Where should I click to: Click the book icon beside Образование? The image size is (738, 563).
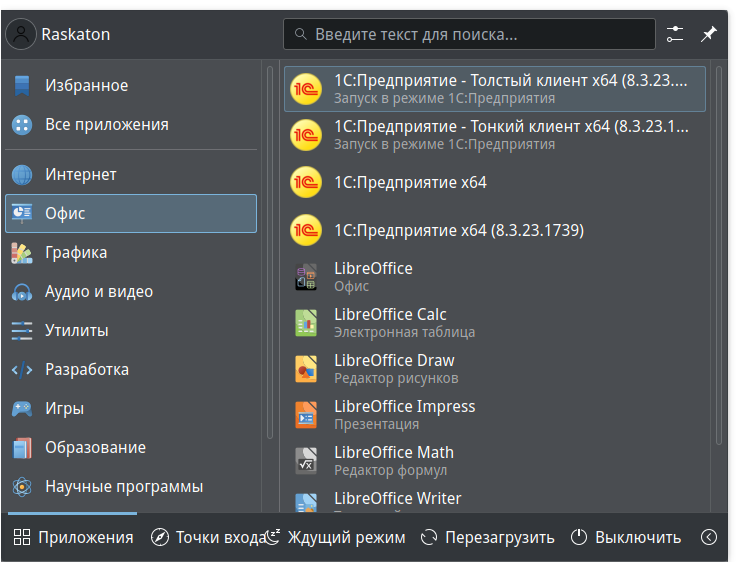22,448
